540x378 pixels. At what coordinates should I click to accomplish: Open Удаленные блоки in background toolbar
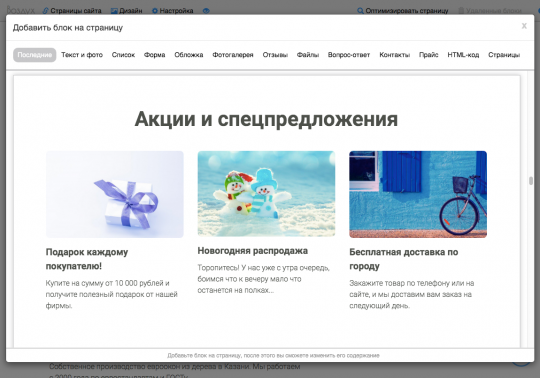tap(494, 11)
